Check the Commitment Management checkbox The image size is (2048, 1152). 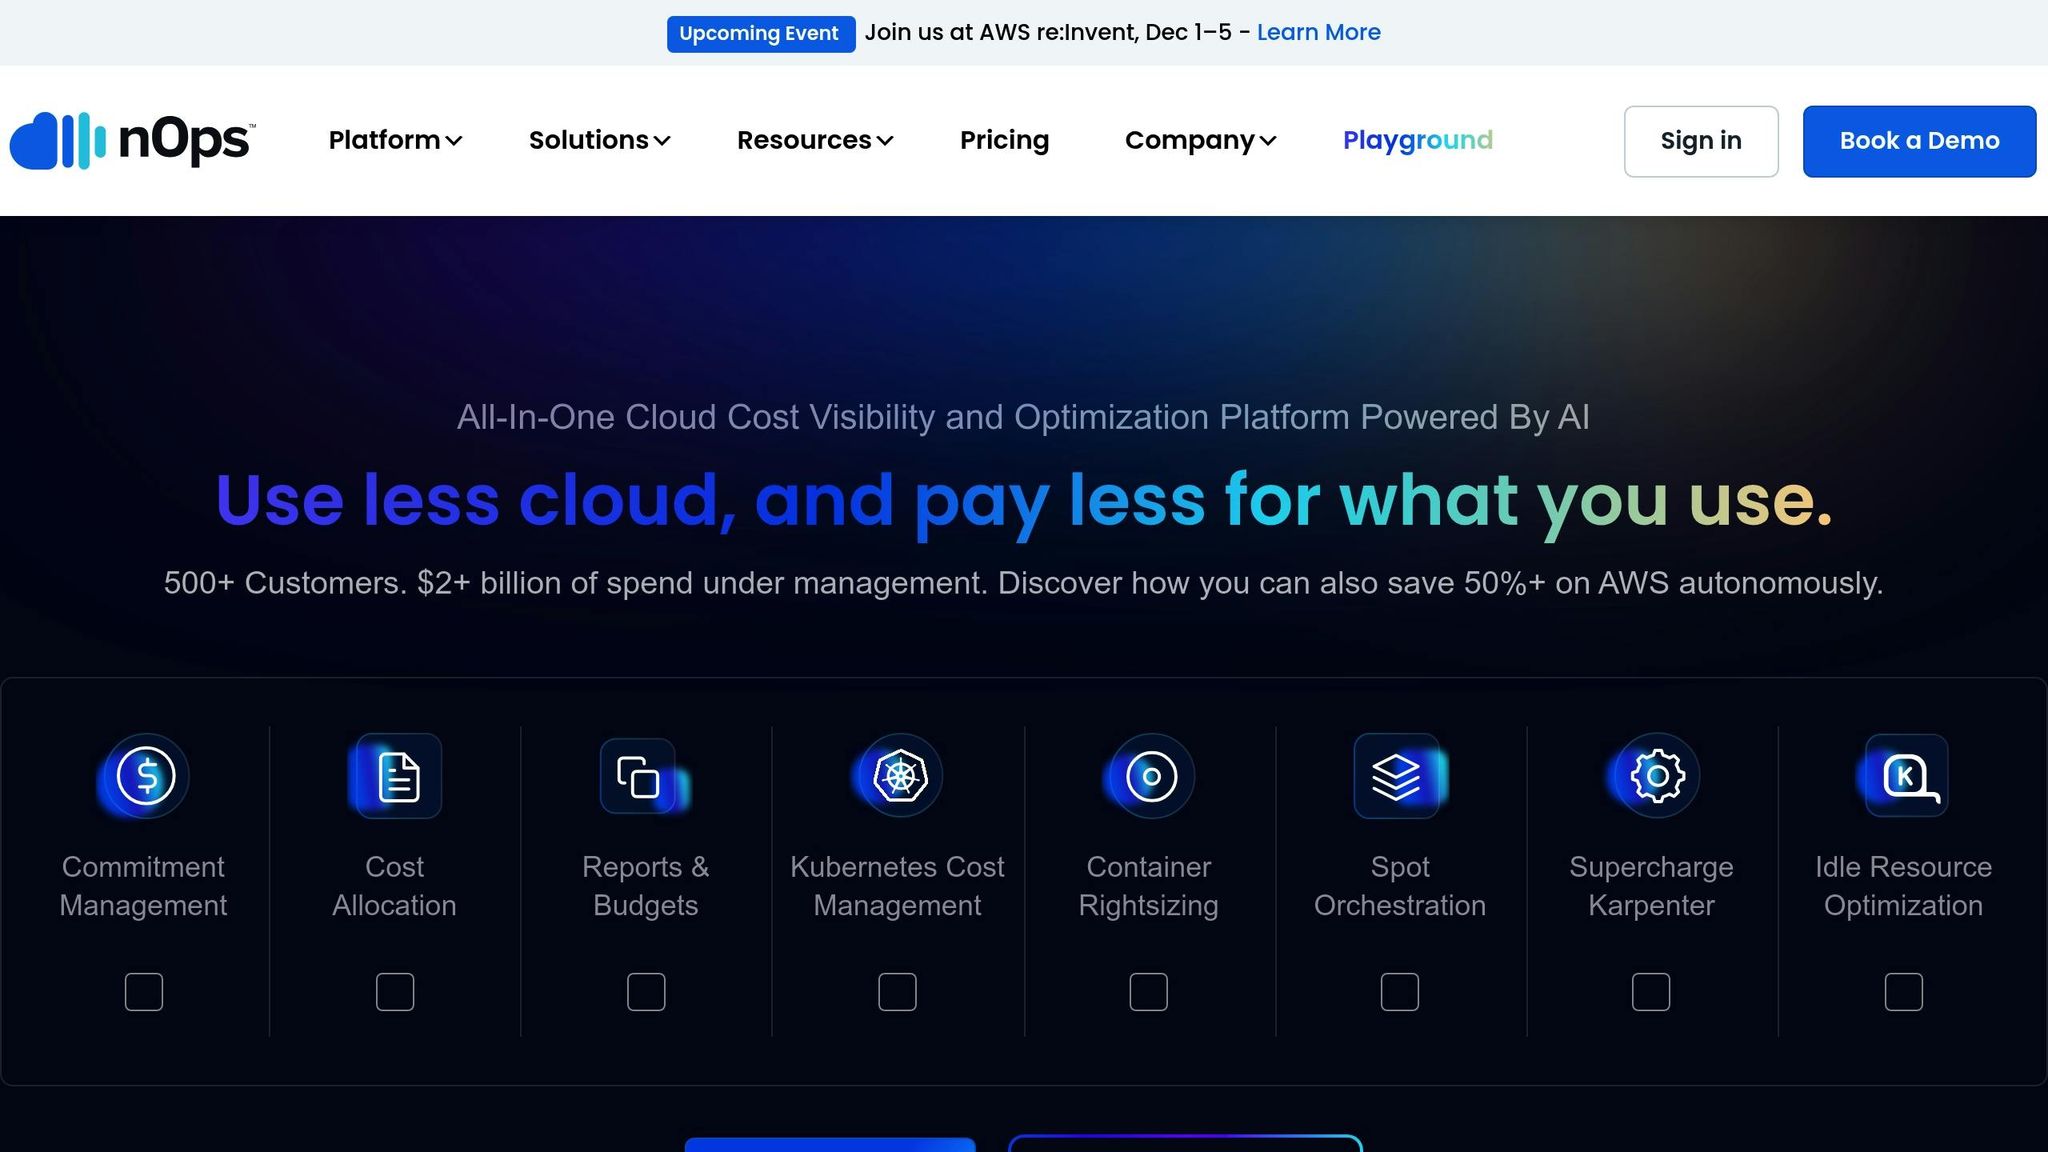point(144,992)
